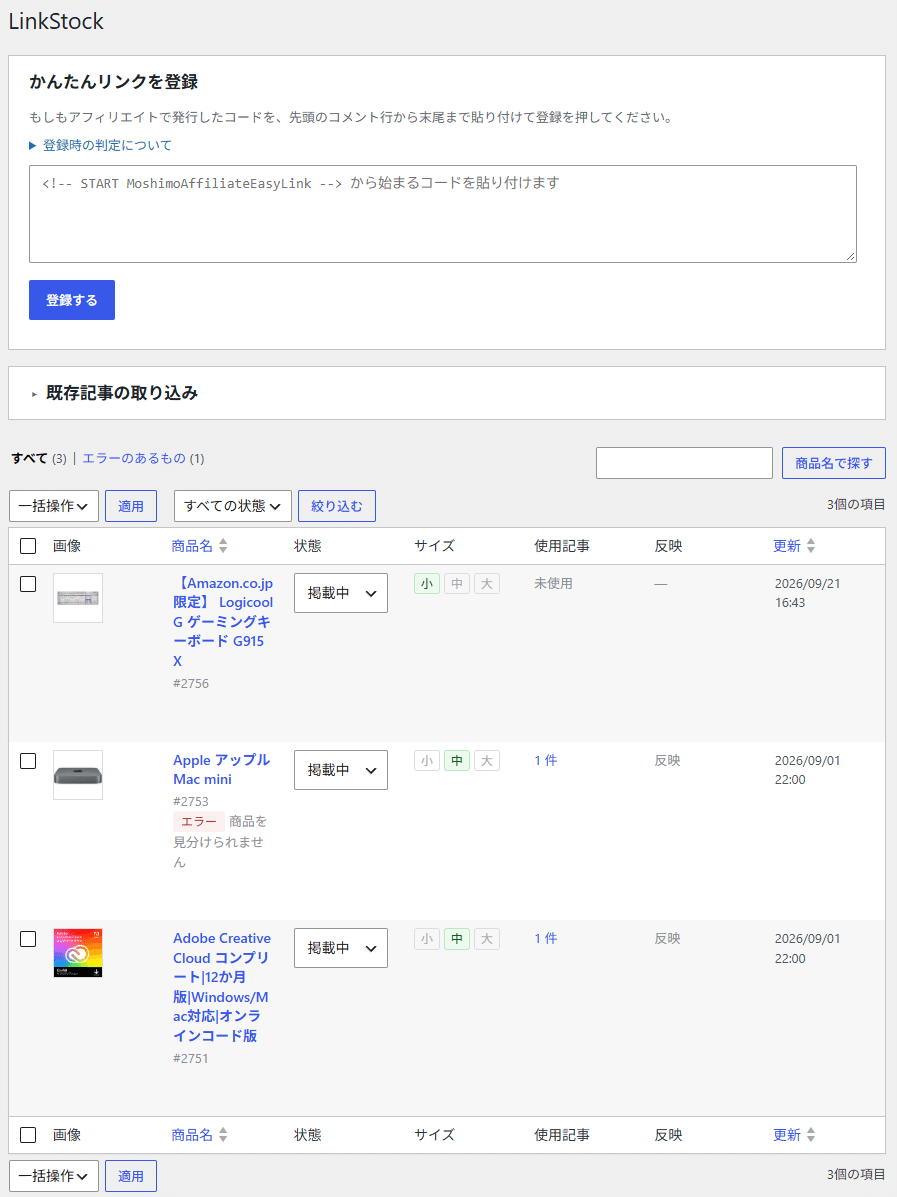This screenshot has height=1197, width=897.
Task: Select size 小 for Adobe row
Action: [x=427, y=939]
